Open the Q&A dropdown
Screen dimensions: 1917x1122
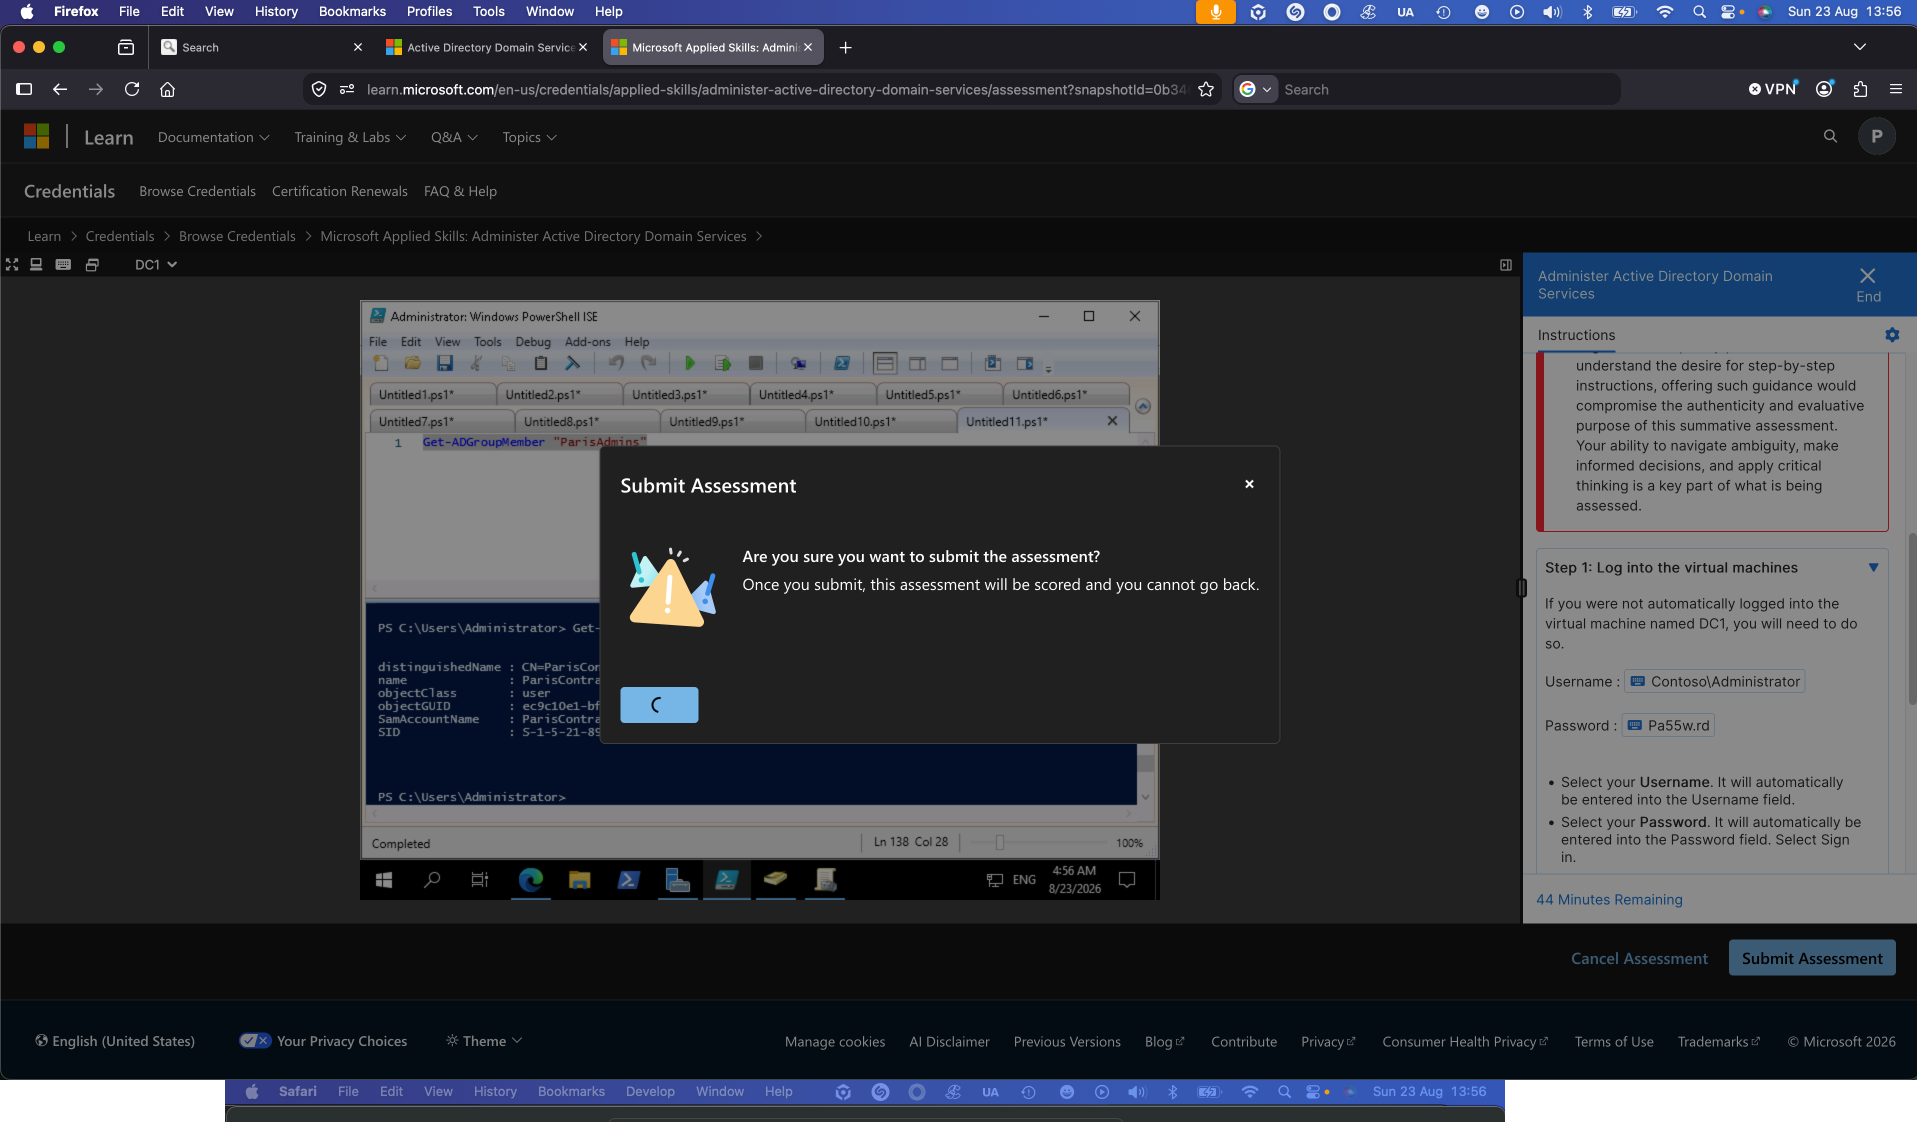pos(454,137)
